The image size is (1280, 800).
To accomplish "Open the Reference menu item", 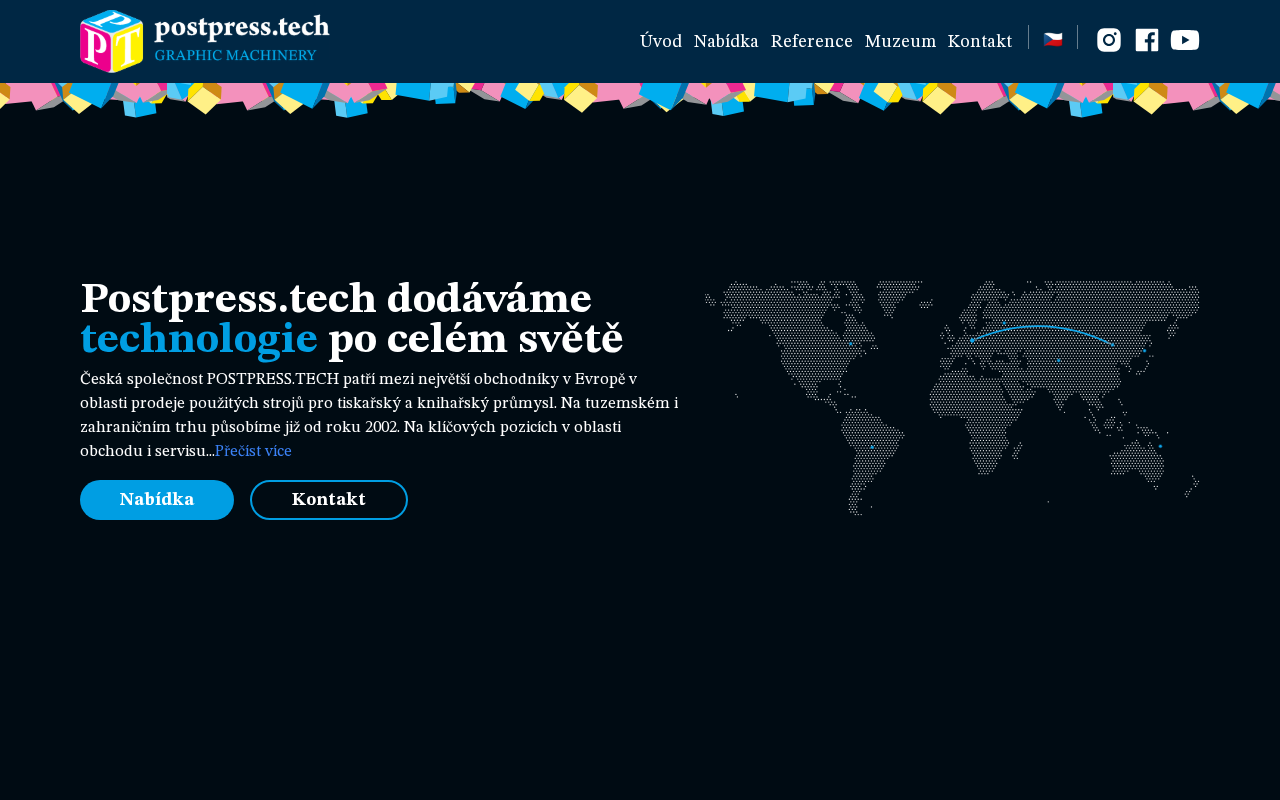I will [x=812, y=41].
